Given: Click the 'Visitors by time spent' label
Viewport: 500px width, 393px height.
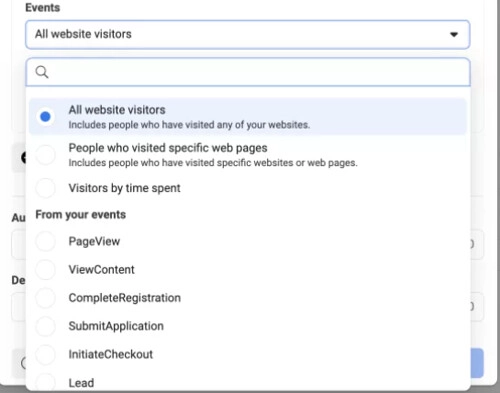Looking at the screenshot, I should tap(124, 188).
